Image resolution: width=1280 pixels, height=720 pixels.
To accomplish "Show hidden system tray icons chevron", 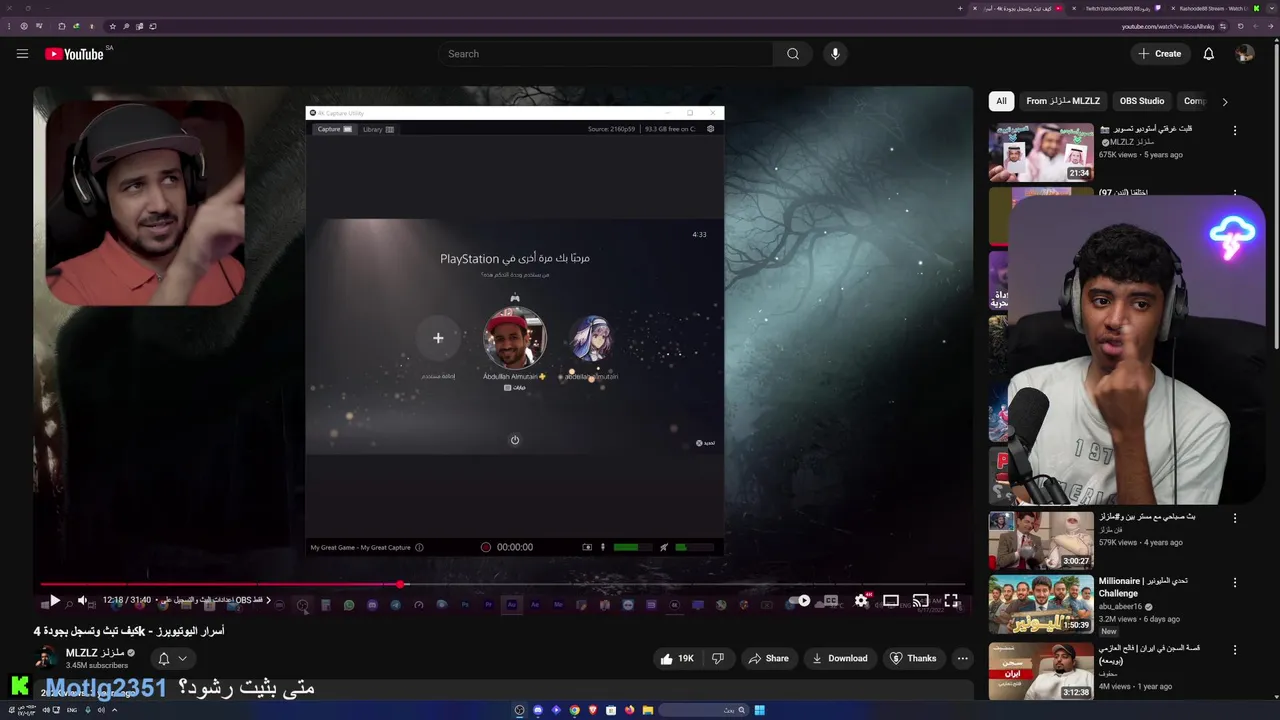I will (114, 710).
